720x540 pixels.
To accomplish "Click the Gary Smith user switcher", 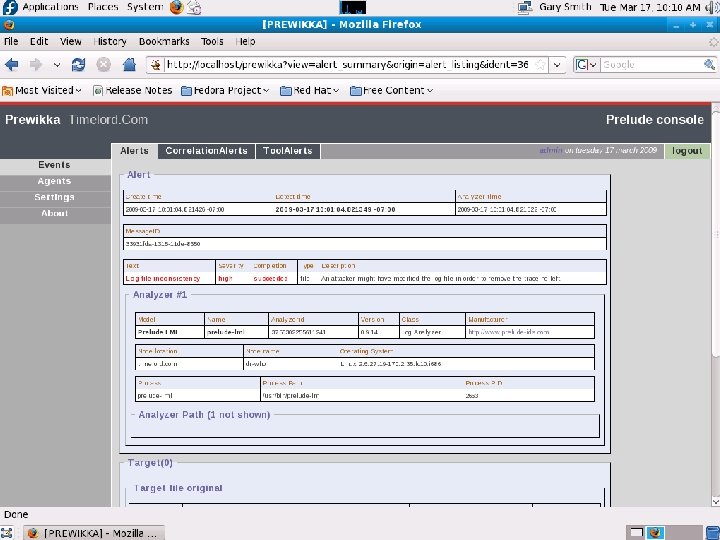I will (x=565, y=7).
